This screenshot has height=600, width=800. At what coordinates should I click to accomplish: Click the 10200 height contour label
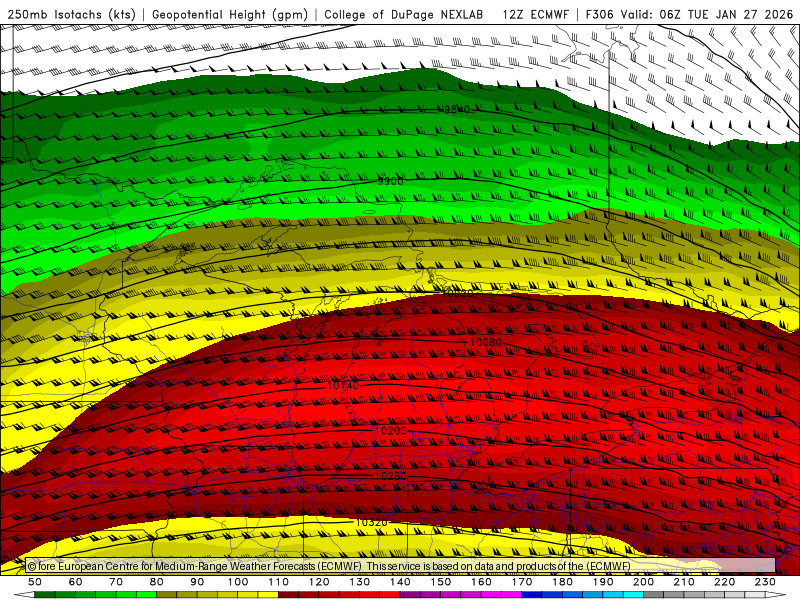[391, 431]
